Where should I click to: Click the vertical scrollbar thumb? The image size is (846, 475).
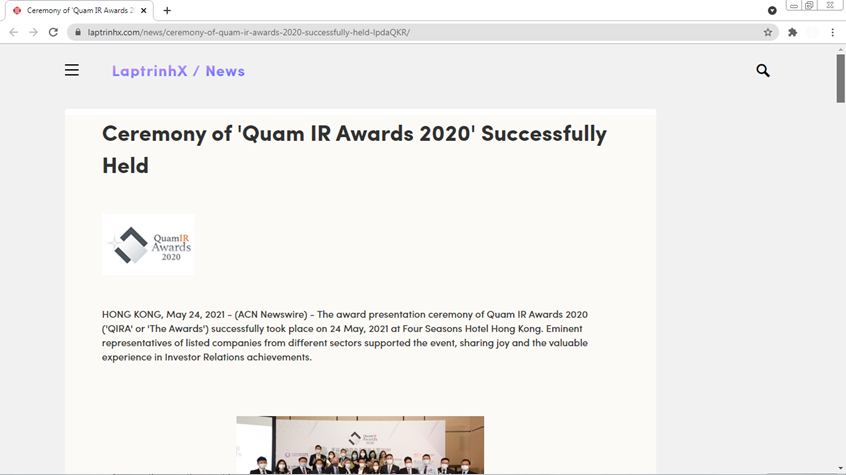pos(841,78)
